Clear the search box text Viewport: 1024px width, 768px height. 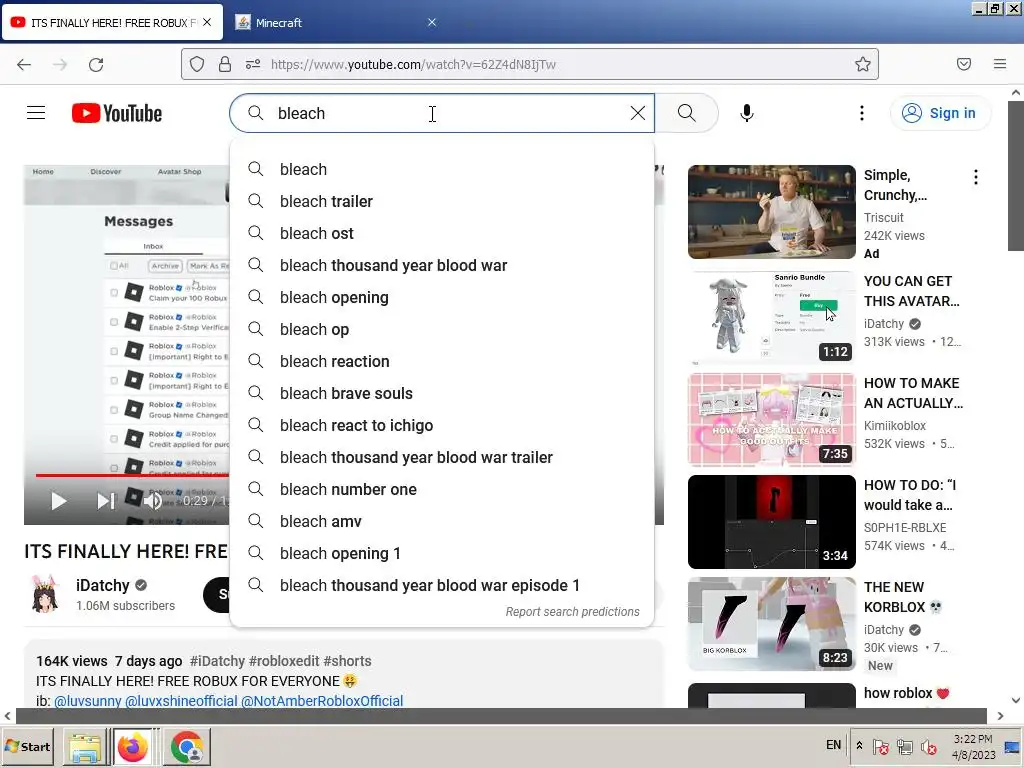[637, 113]
